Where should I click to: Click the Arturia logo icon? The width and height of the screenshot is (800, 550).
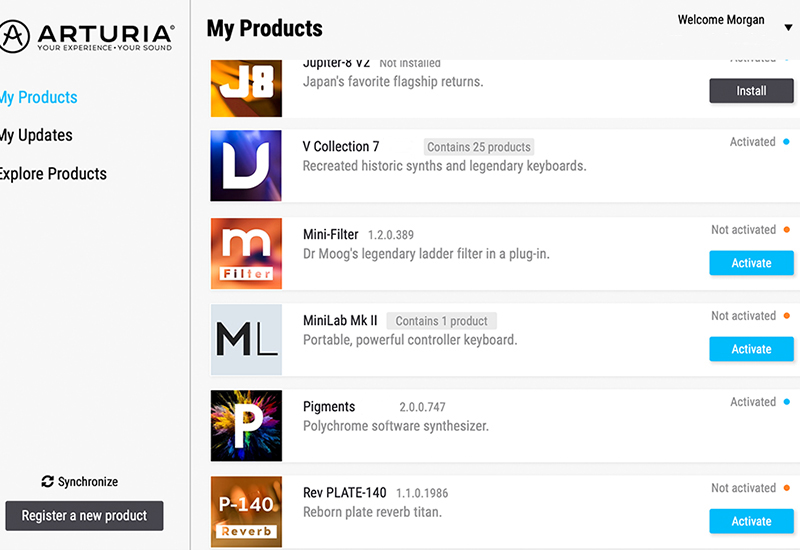point(15,36)
